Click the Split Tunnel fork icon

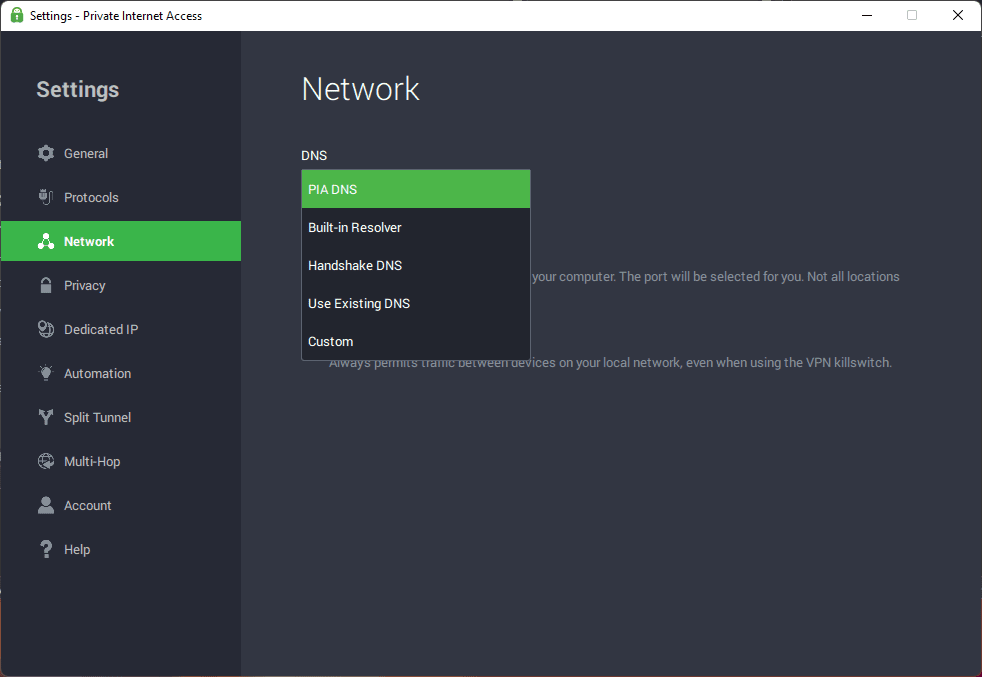[x=46, y=417]
